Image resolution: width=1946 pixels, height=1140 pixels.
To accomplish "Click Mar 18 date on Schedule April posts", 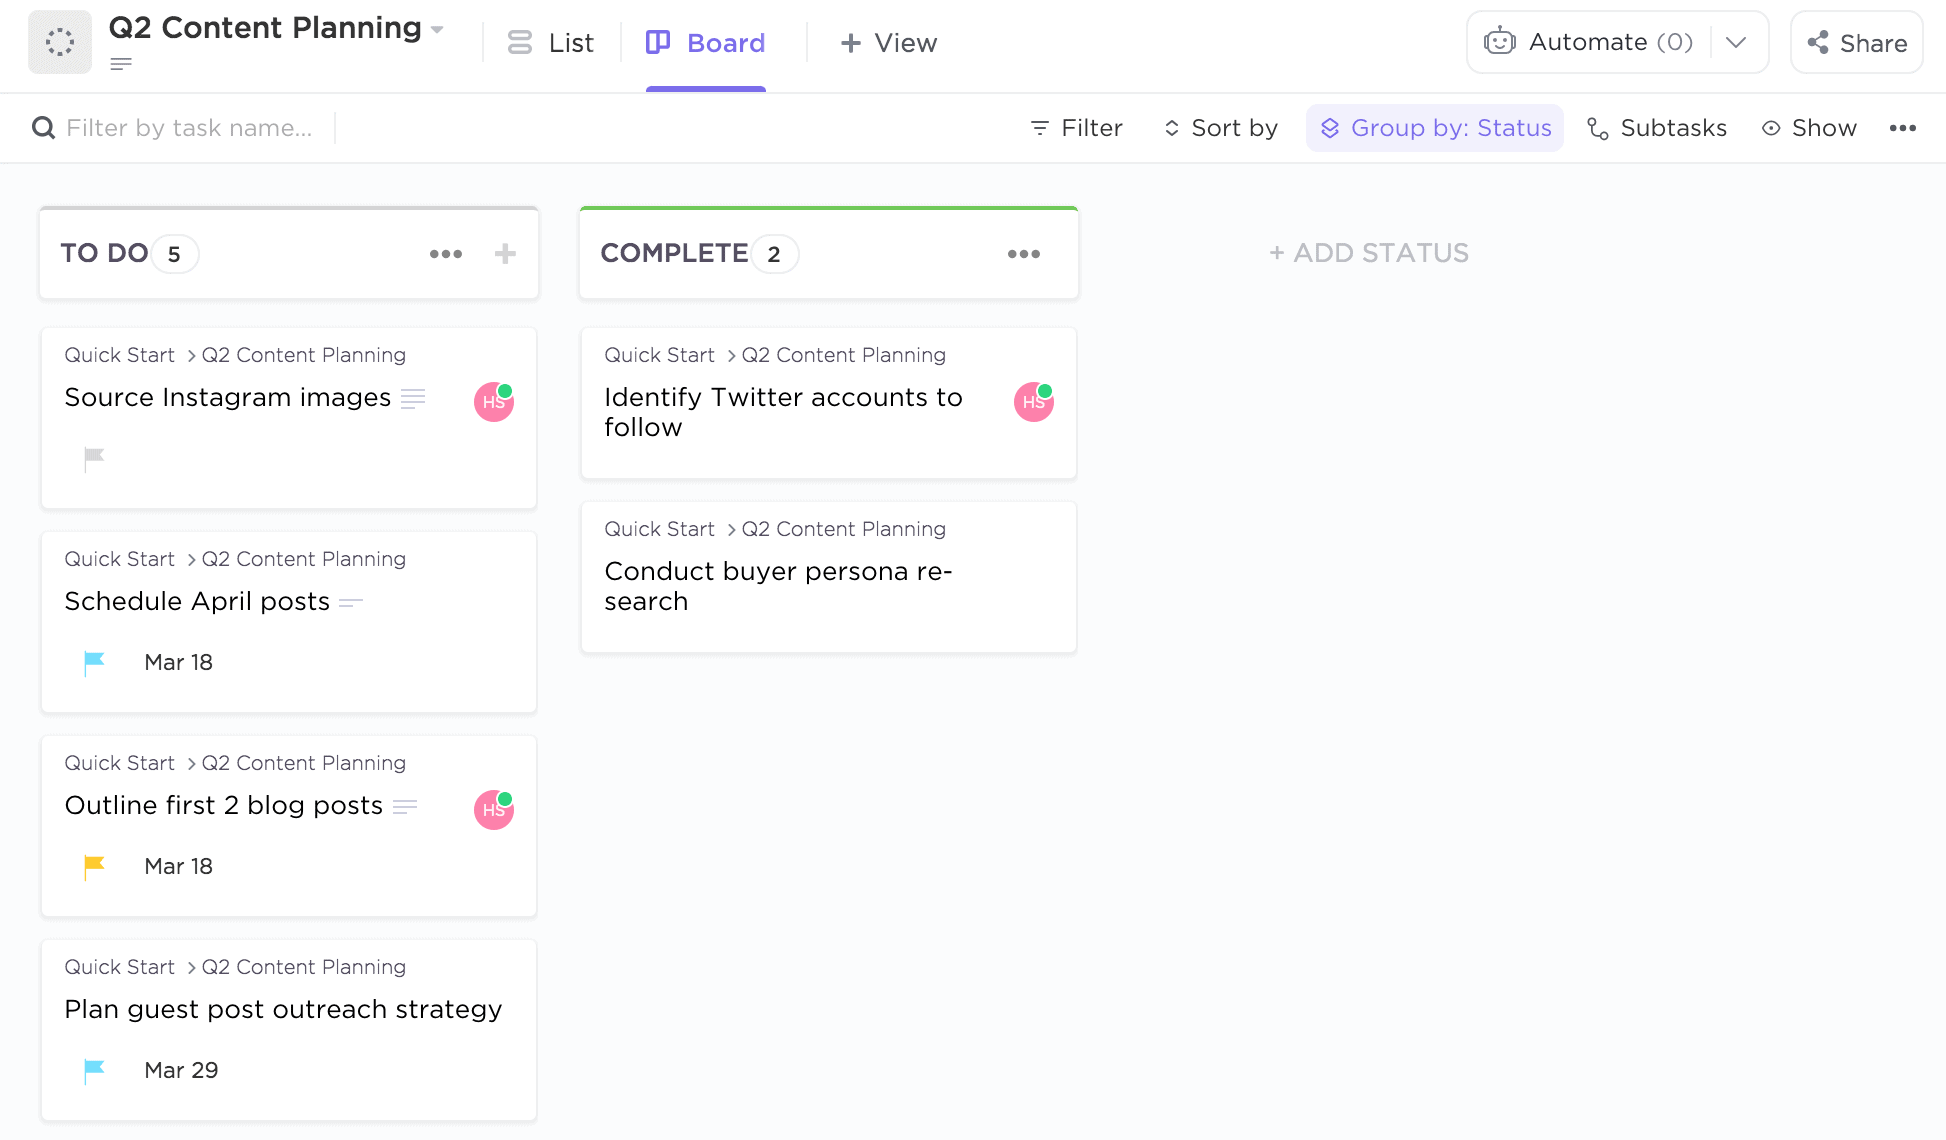I will click(178, 662).
